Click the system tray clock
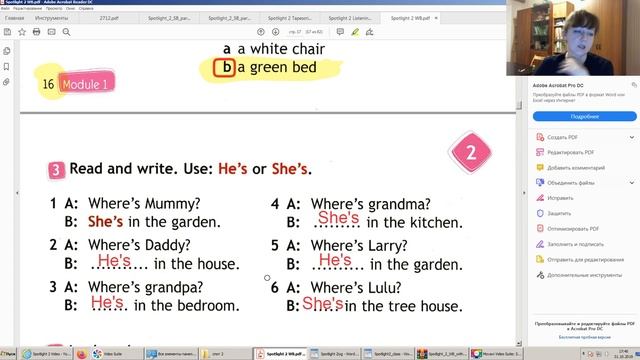This screenshot has height=360, width=640. (x=623, y=353)
